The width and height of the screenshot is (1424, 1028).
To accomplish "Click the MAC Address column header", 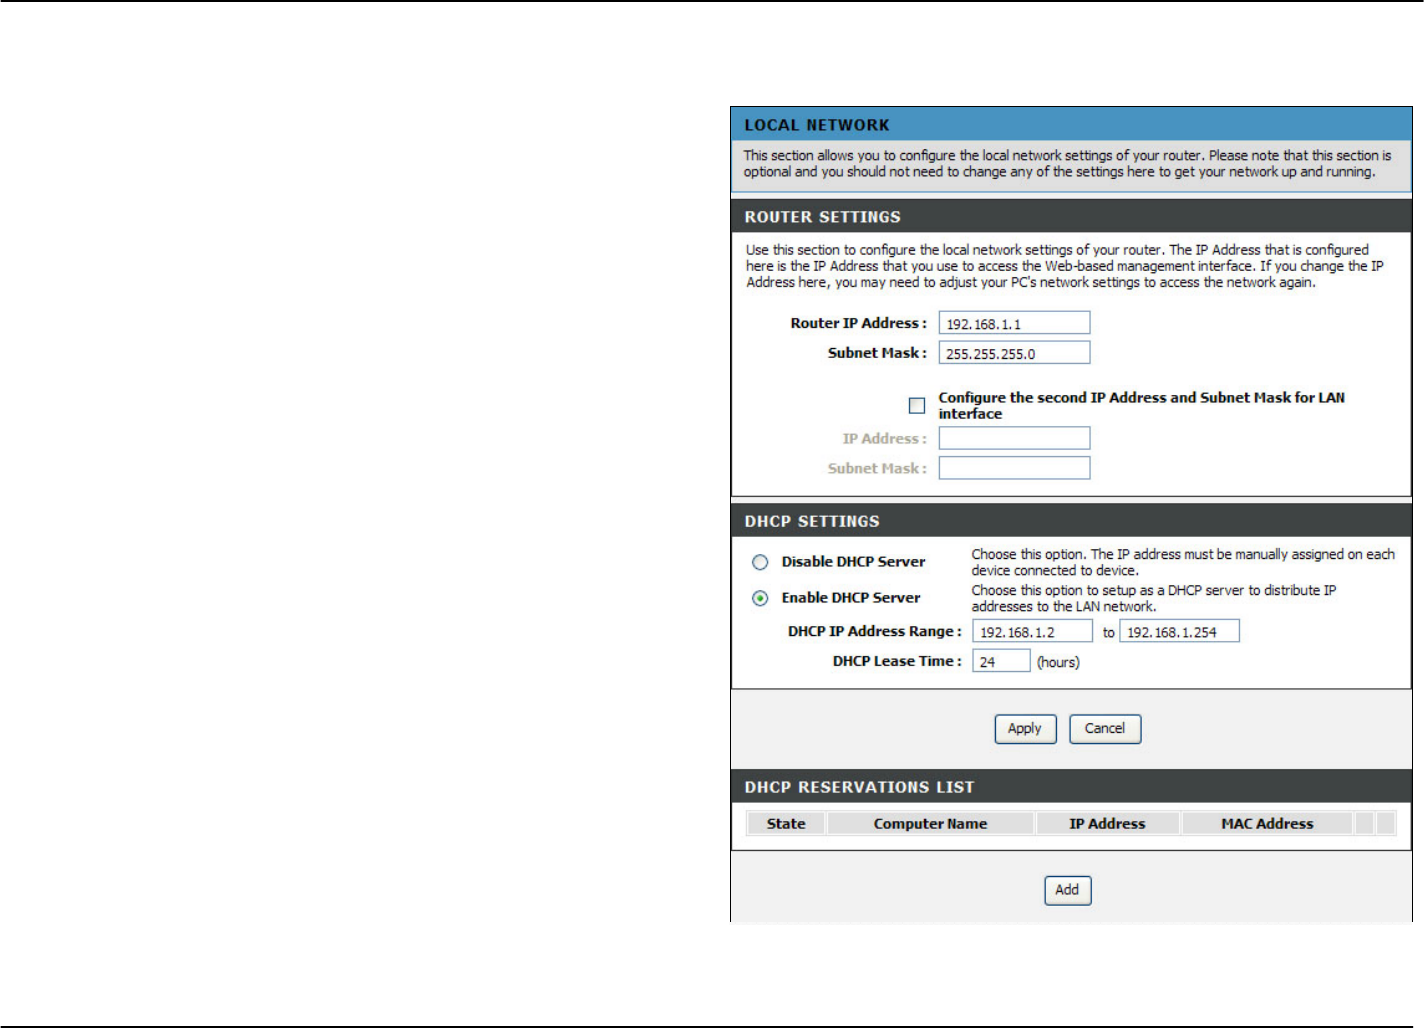I will tap(1267, 824).
